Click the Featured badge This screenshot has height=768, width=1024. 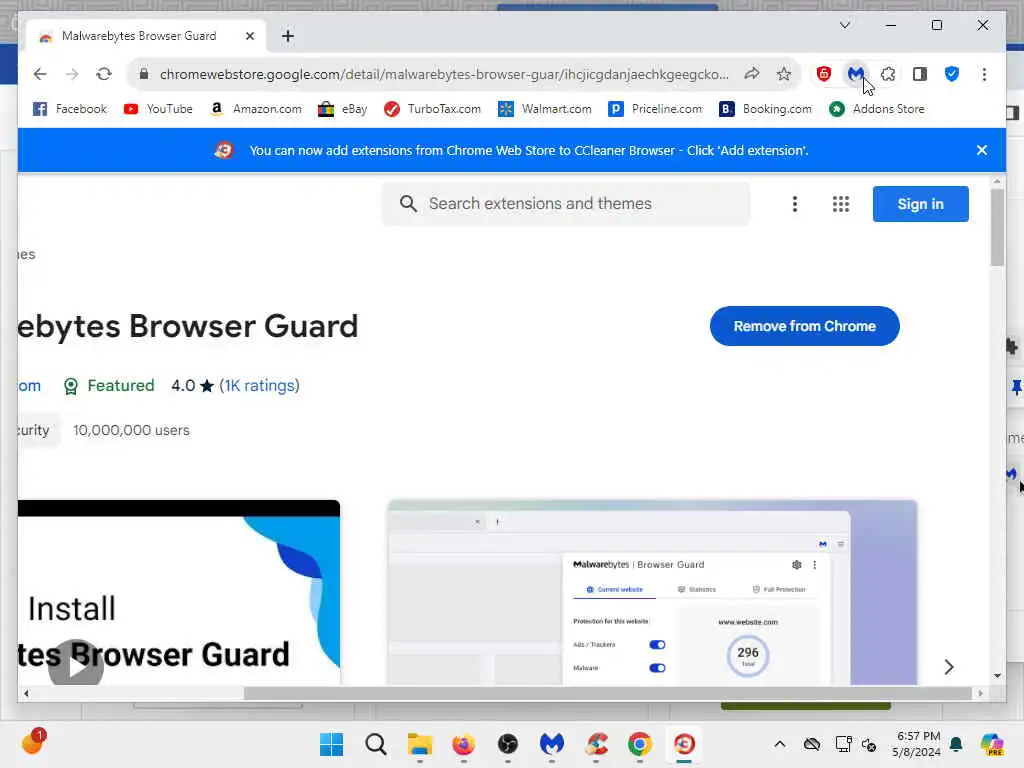click(x=109, y=385)
